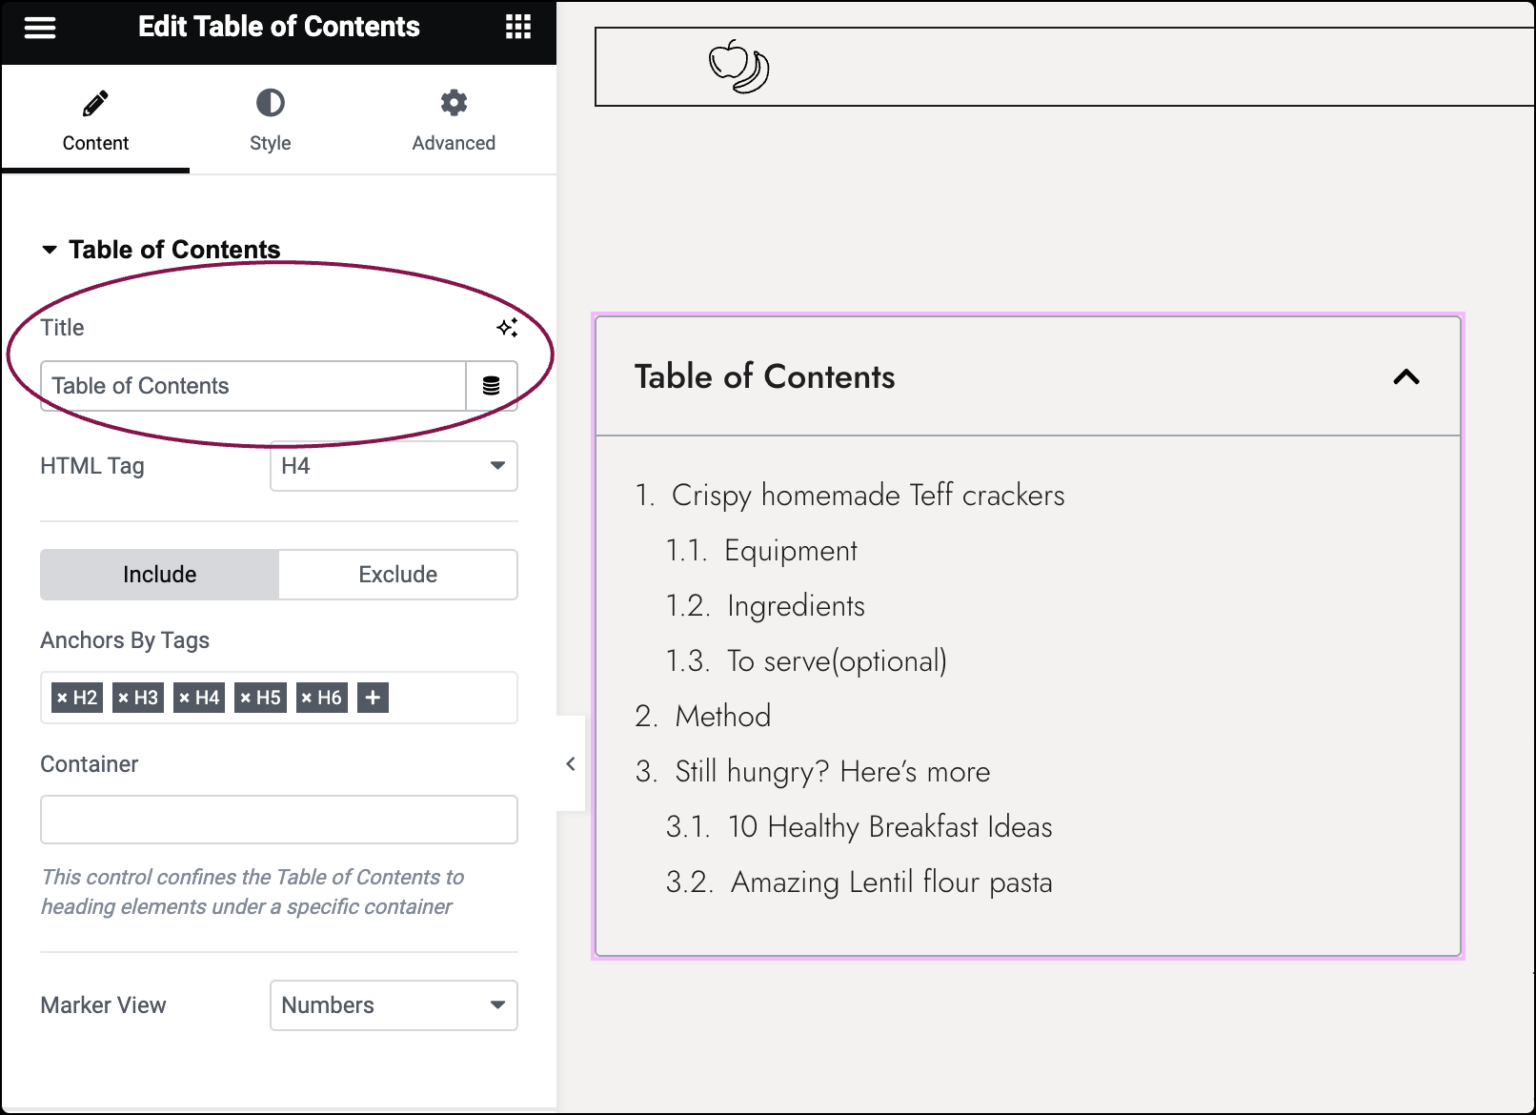This screenshot has height=1115, width=1536.
Task: Open the Elementor hamburger menu
Action: (39, 27)
